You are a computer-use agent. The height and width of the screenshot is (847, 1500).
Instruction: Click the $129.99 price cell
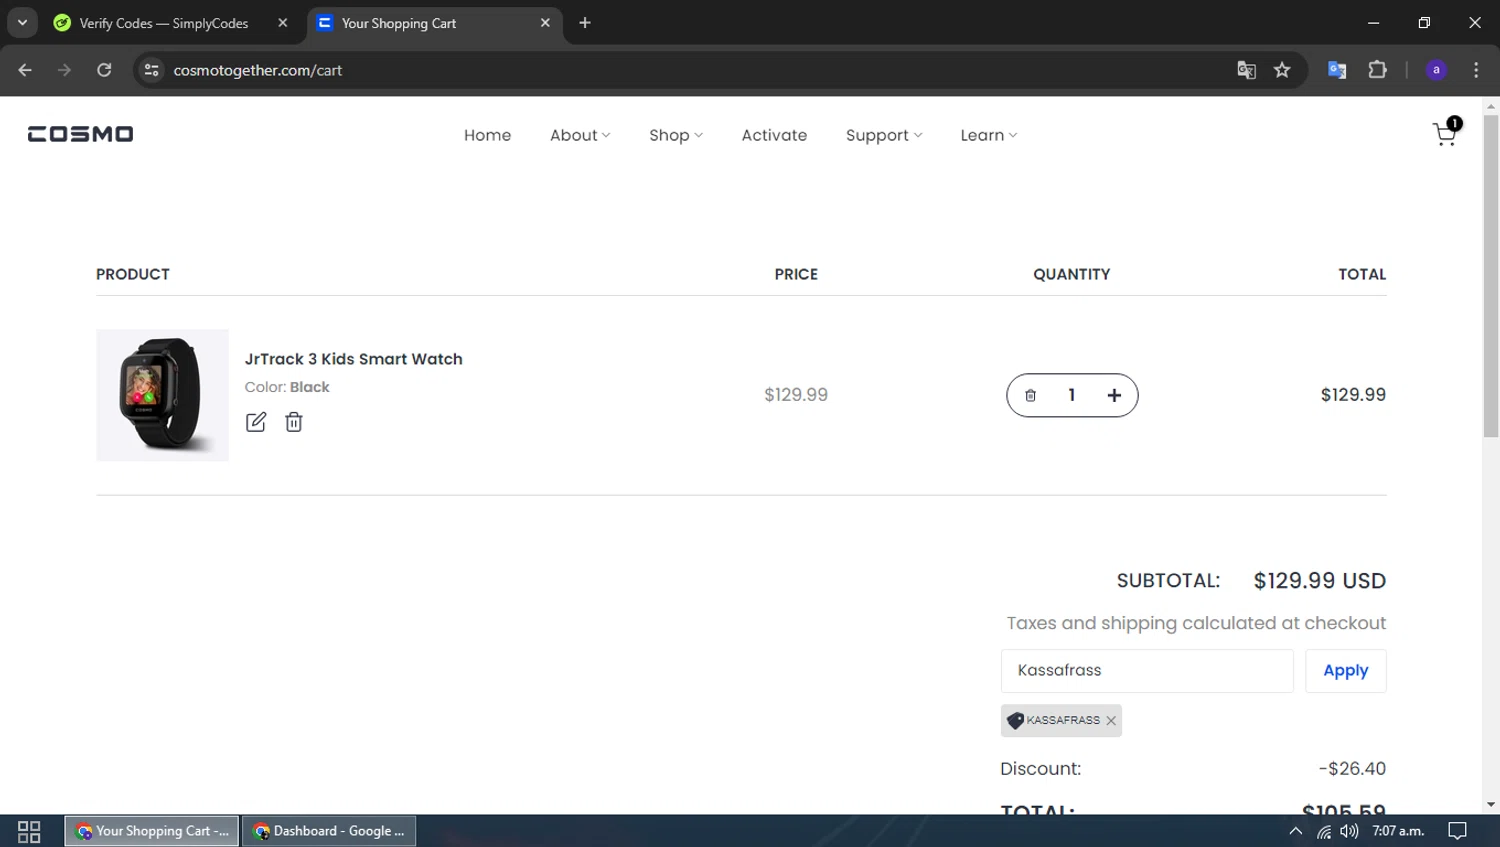(796, 395)
